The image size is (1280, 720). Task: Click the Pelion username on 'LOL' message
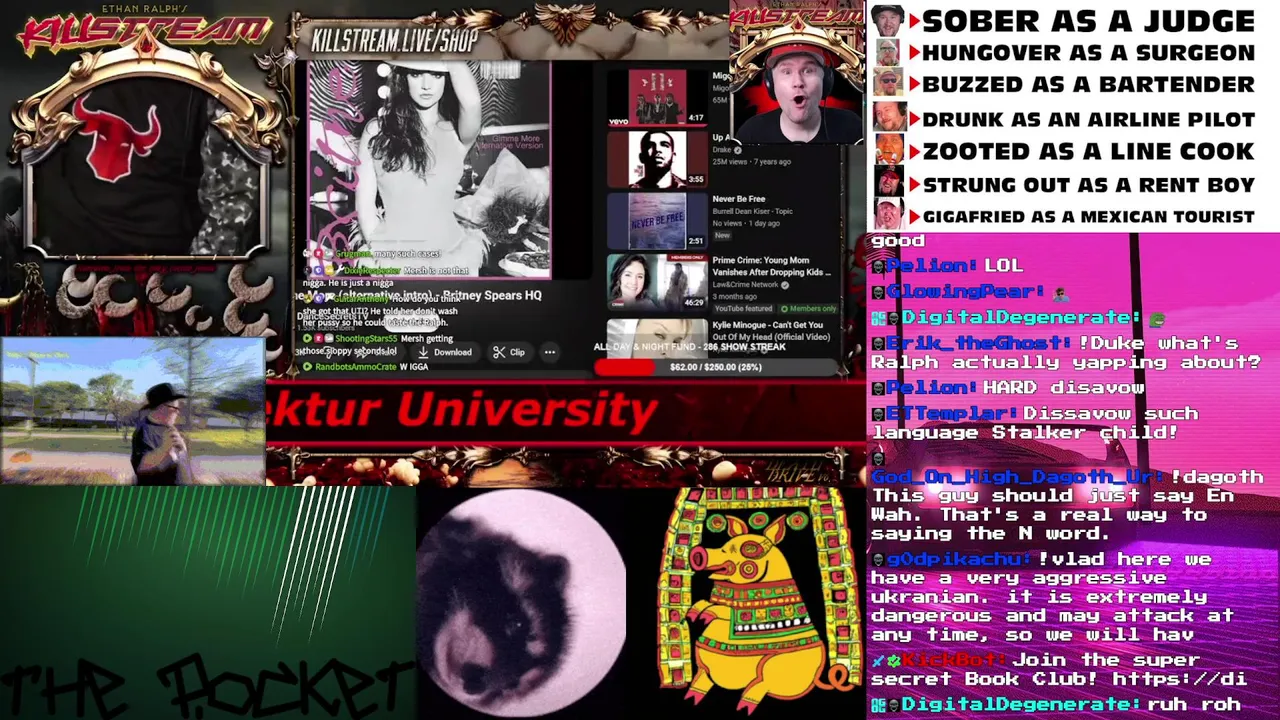pos(930,265)
